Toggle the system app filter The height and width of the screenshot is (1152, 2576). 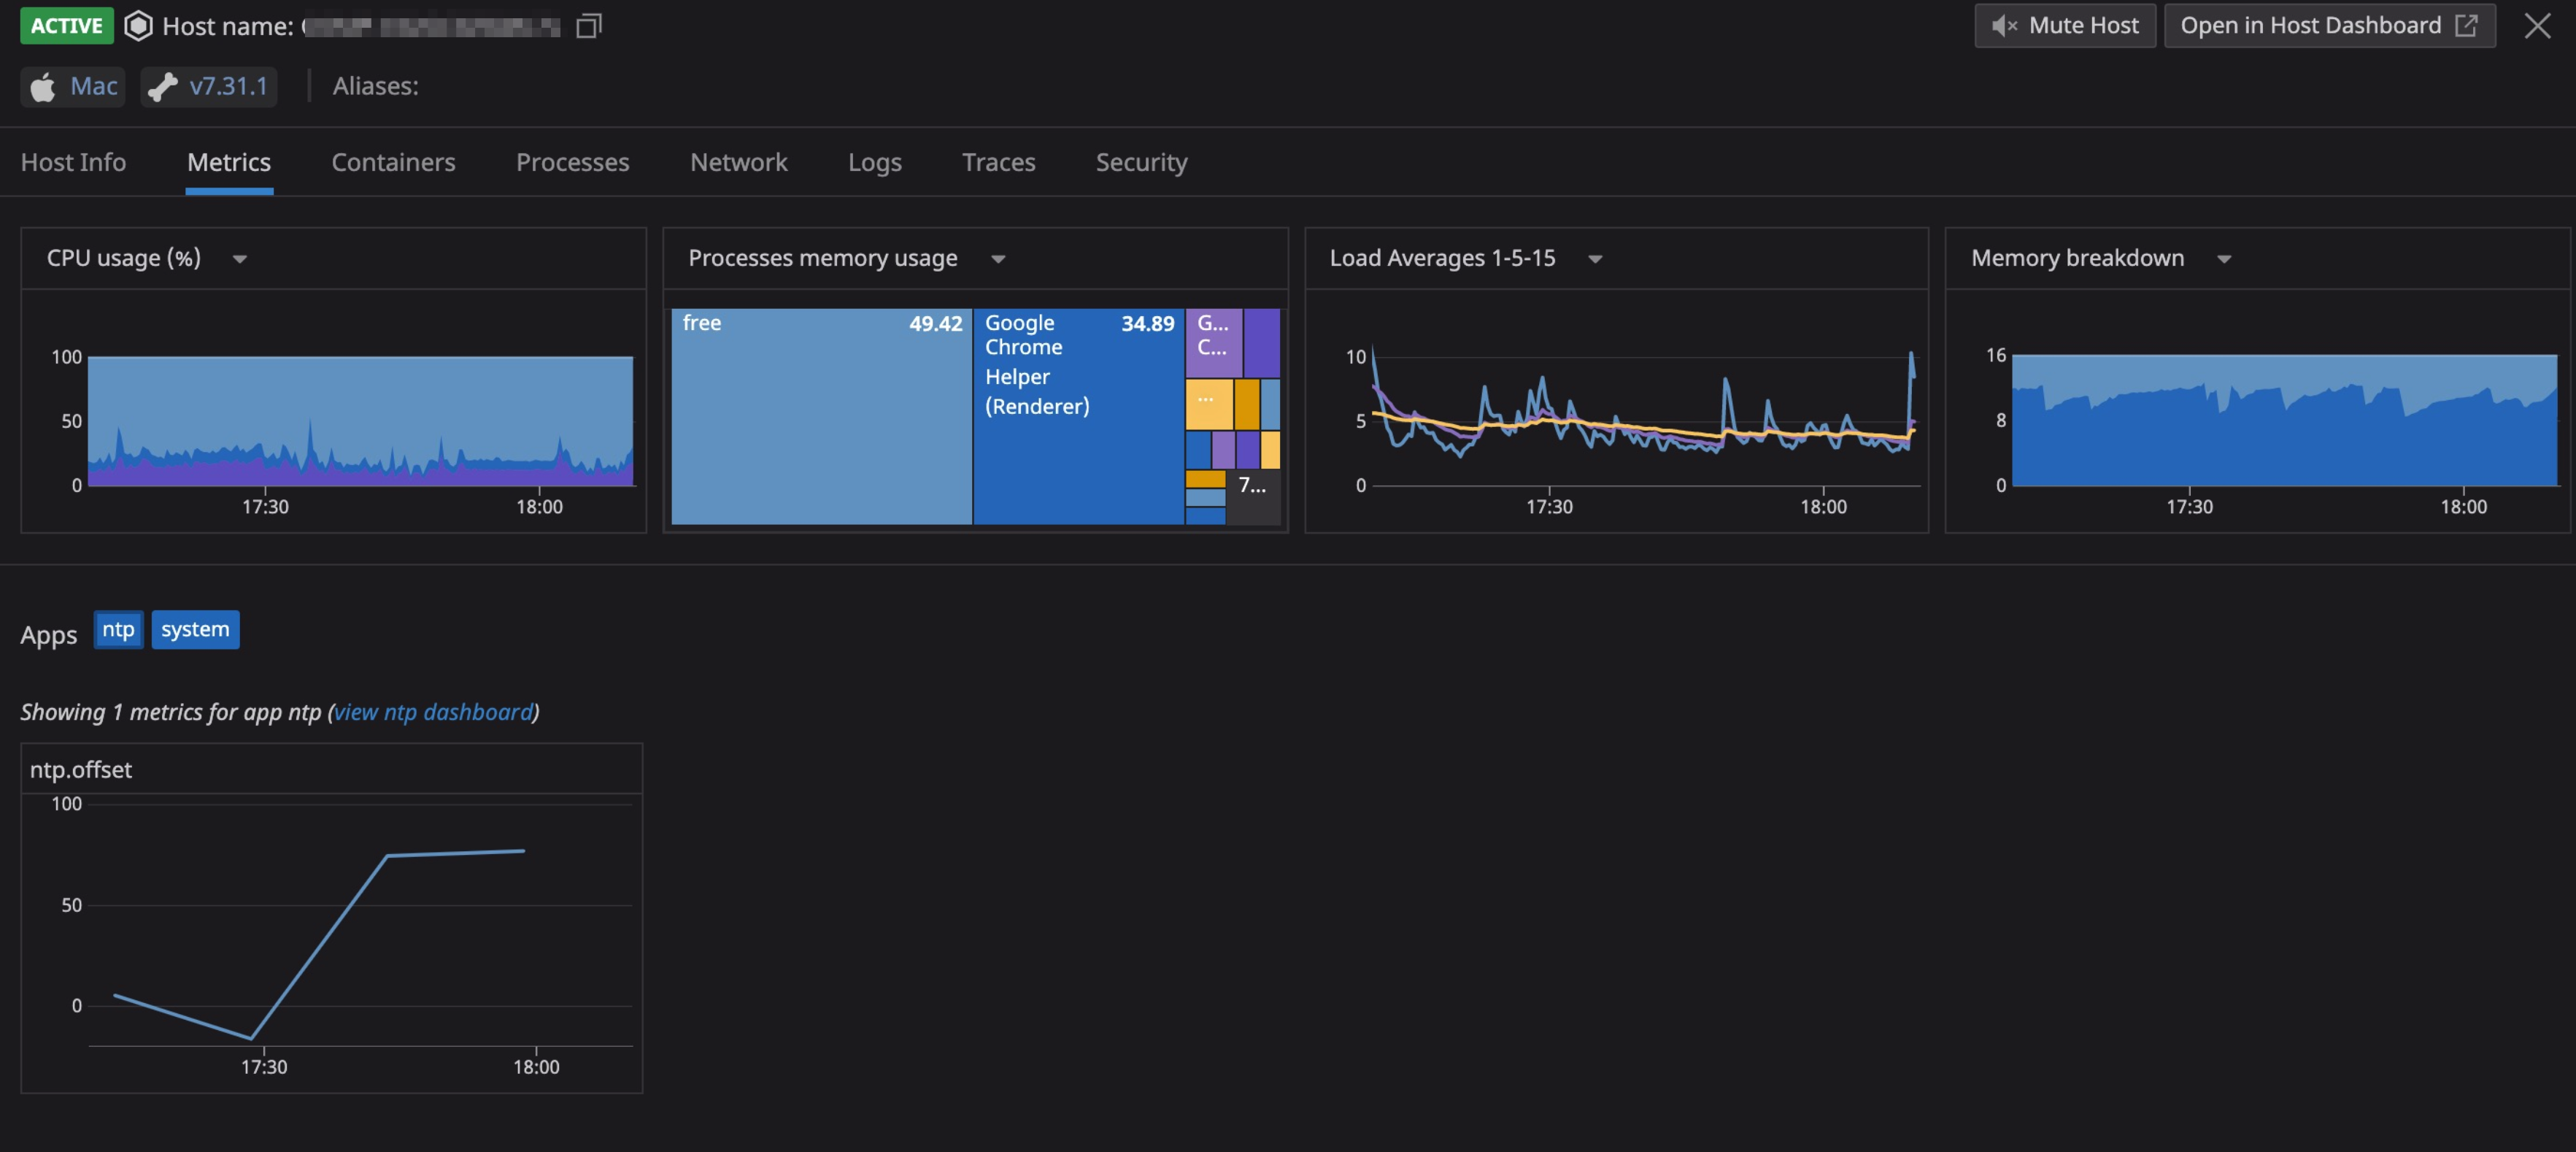coord(195,629)
